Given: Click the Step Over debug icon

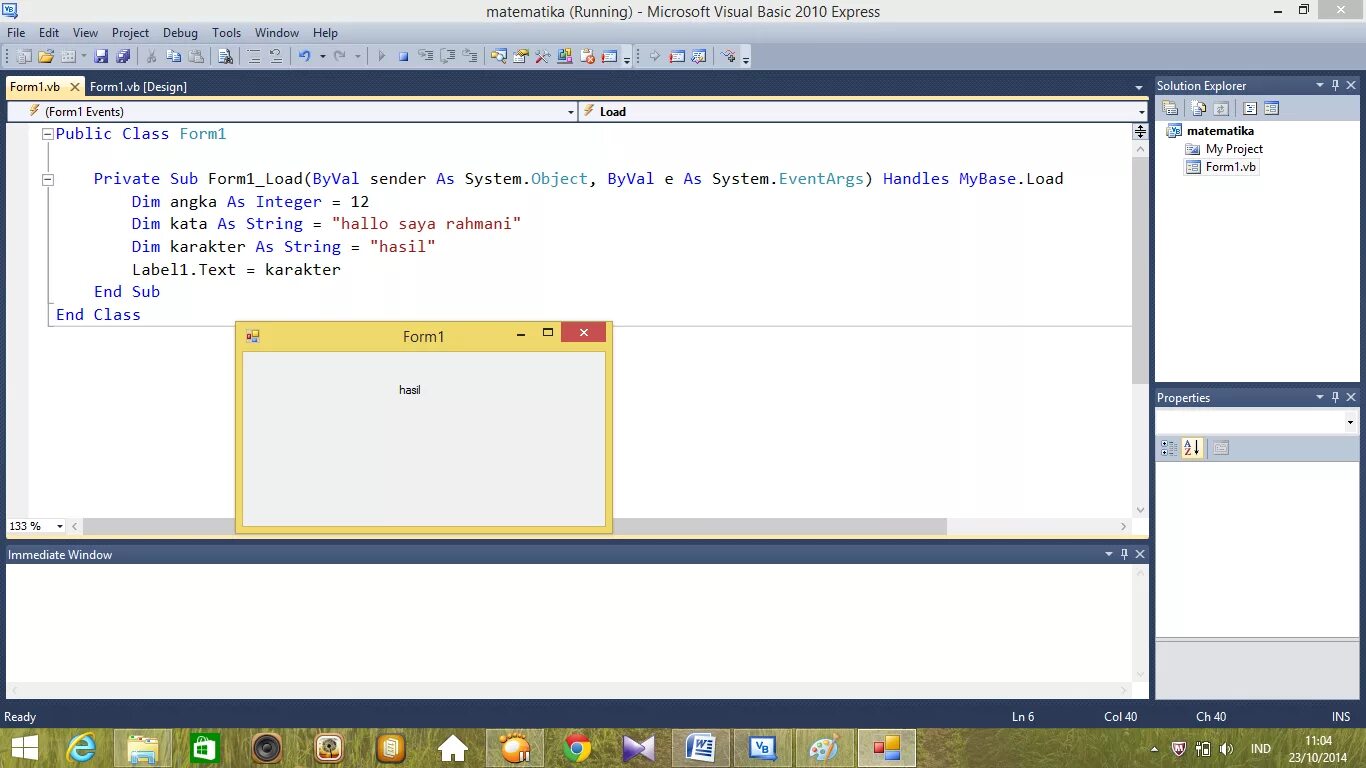Looking at the screenshot, I should (448, 56).
